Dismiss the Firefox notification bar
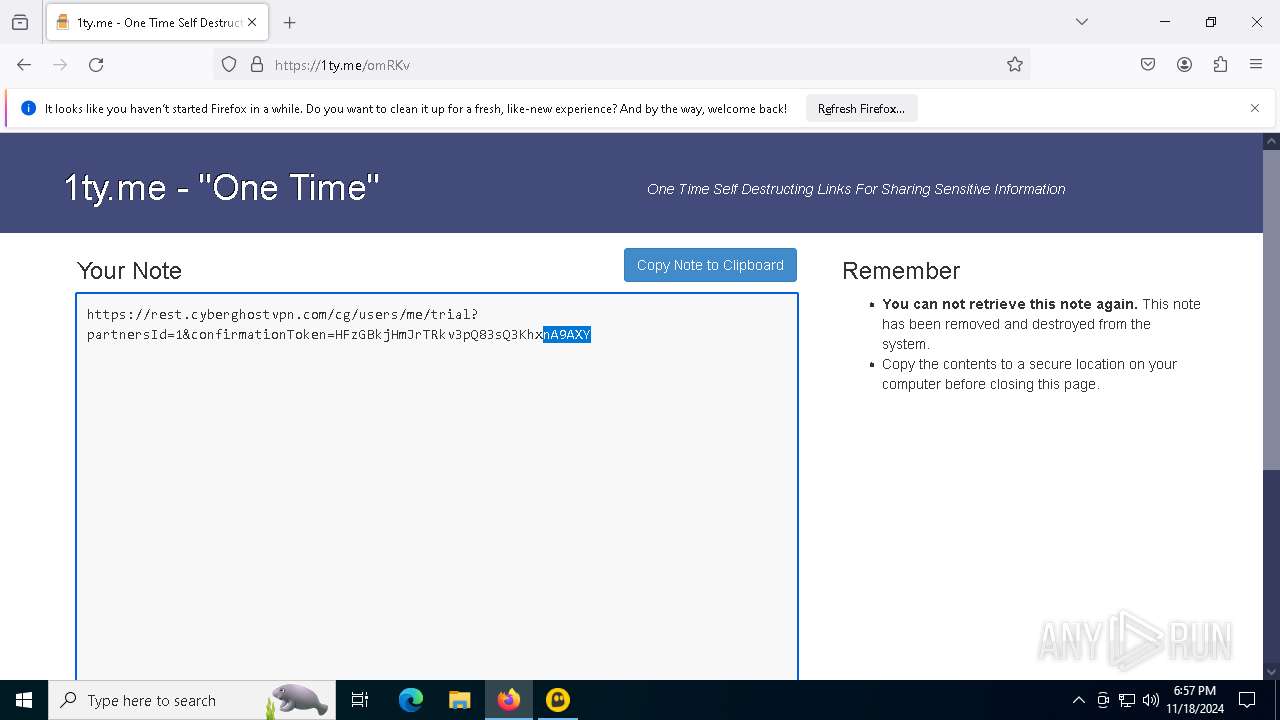This screenshot has height=720, width=1280. coord(1255,108)
